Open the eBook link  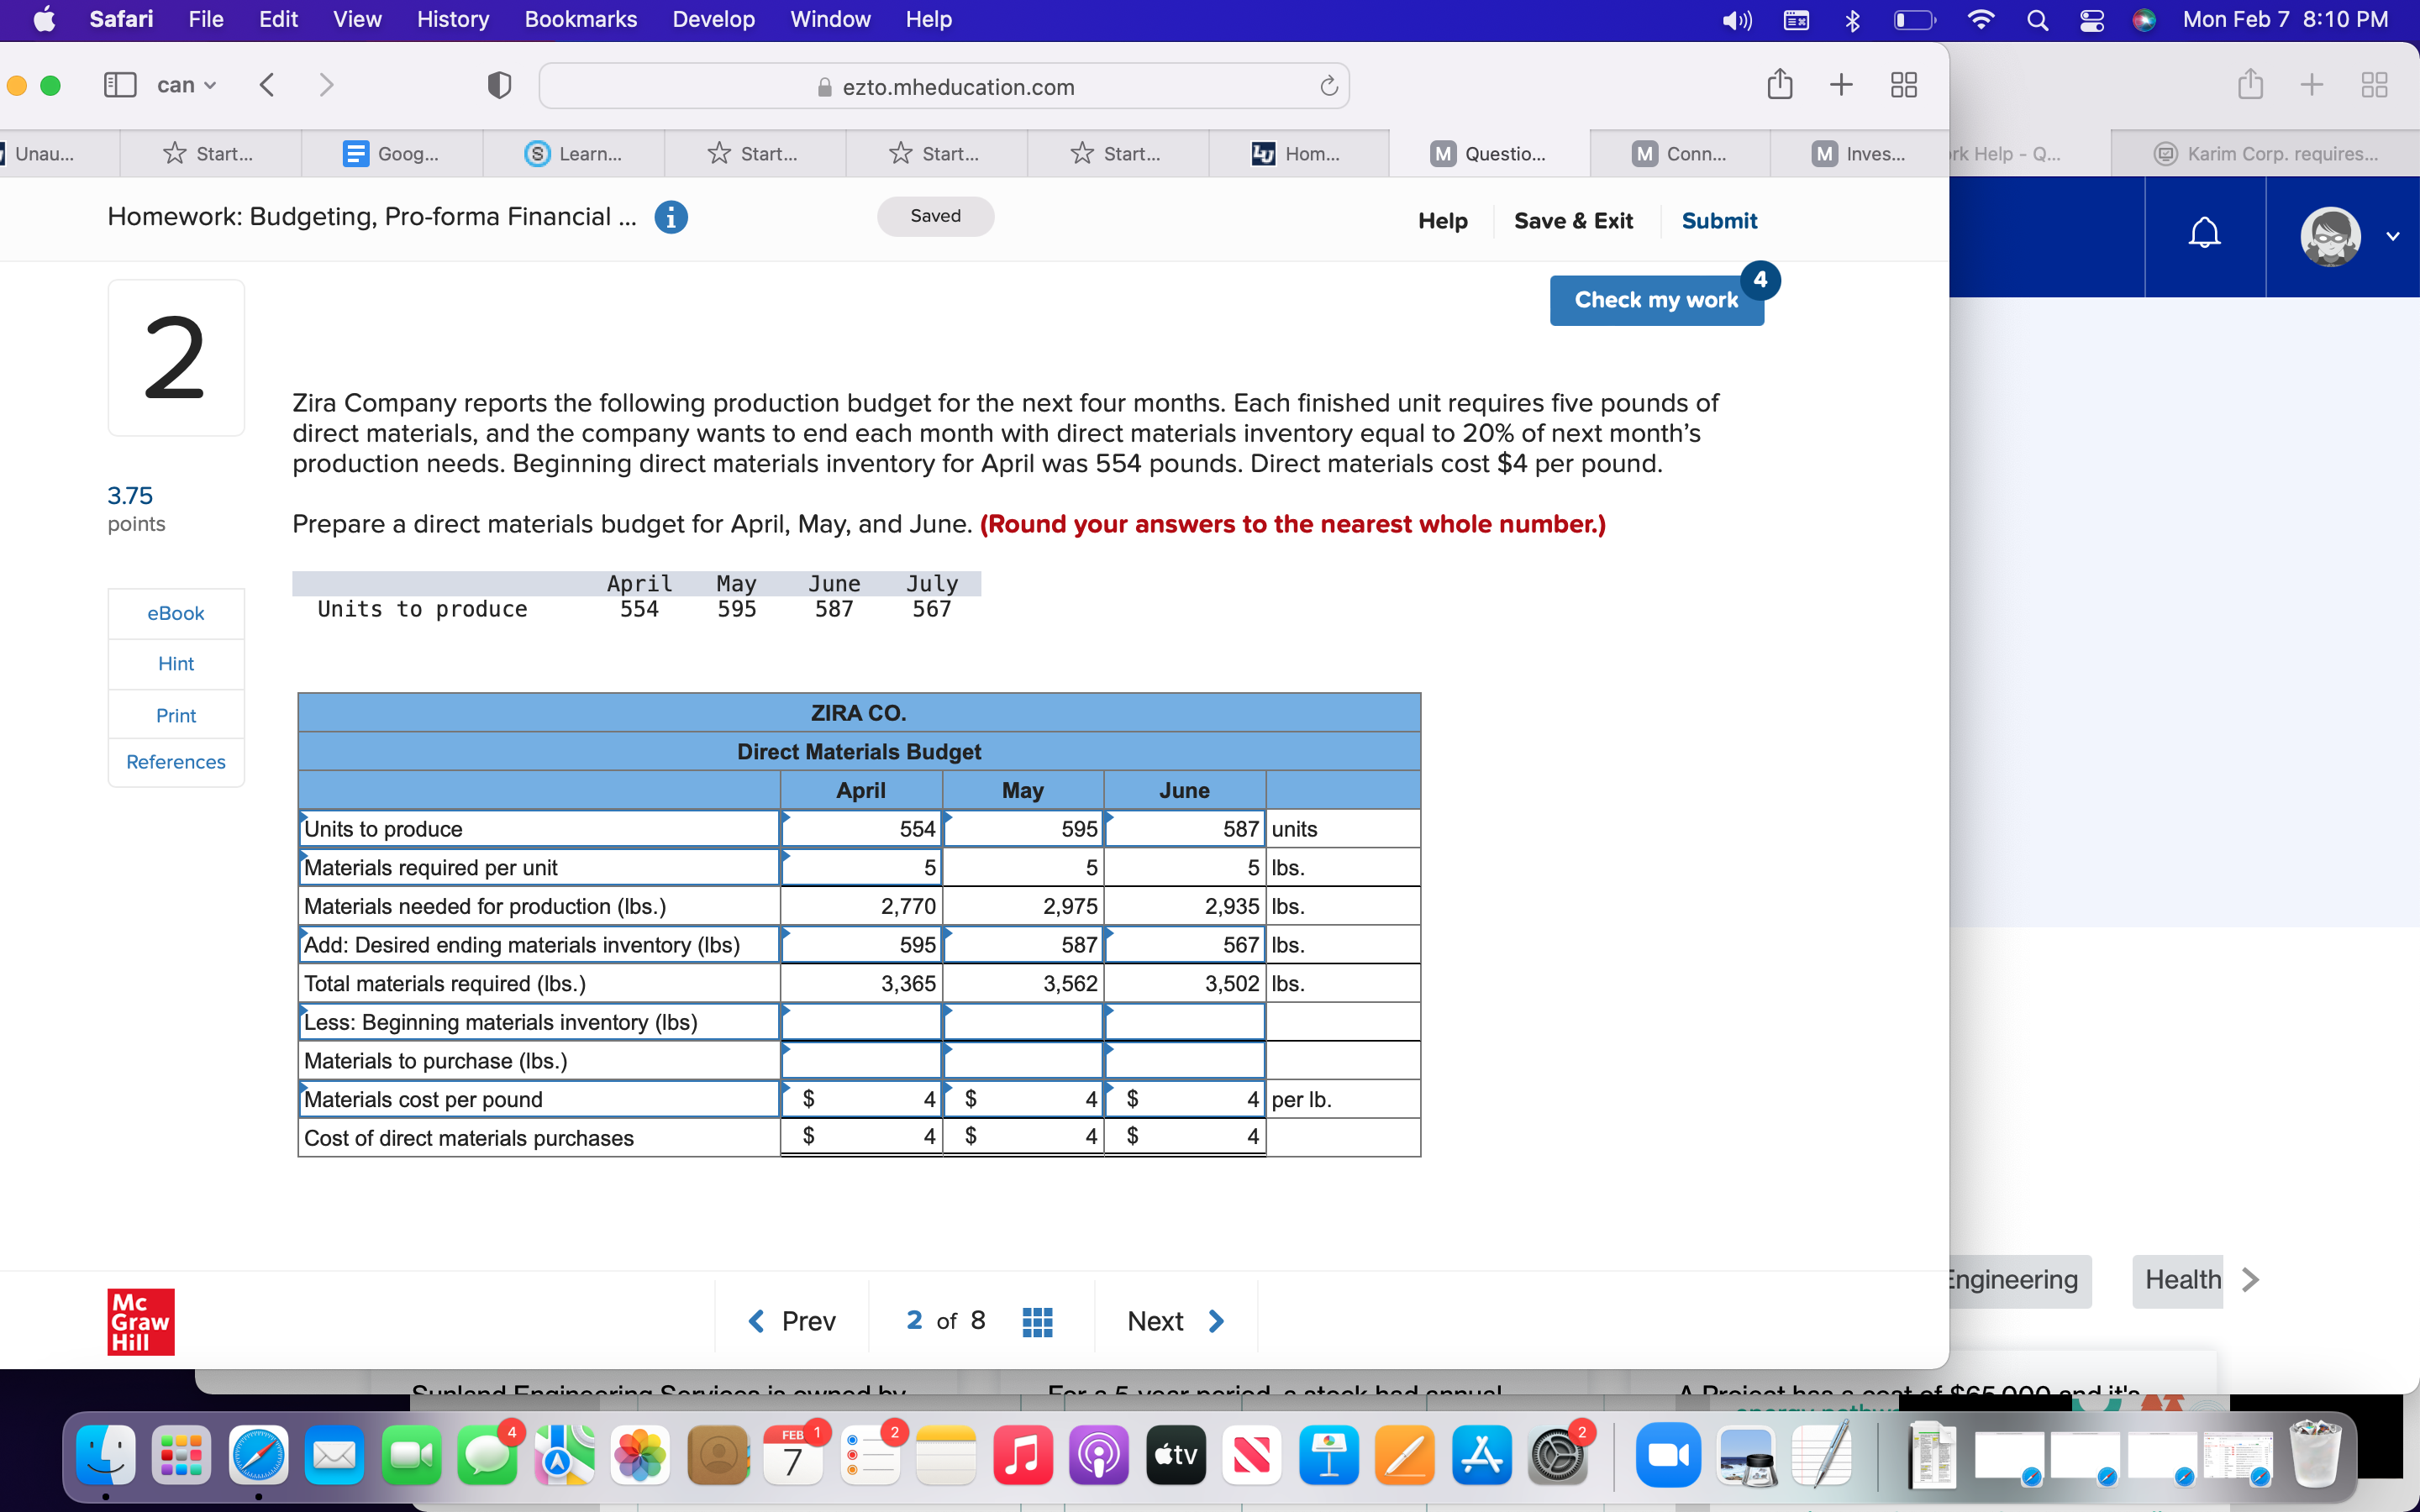tap(176, 613)
